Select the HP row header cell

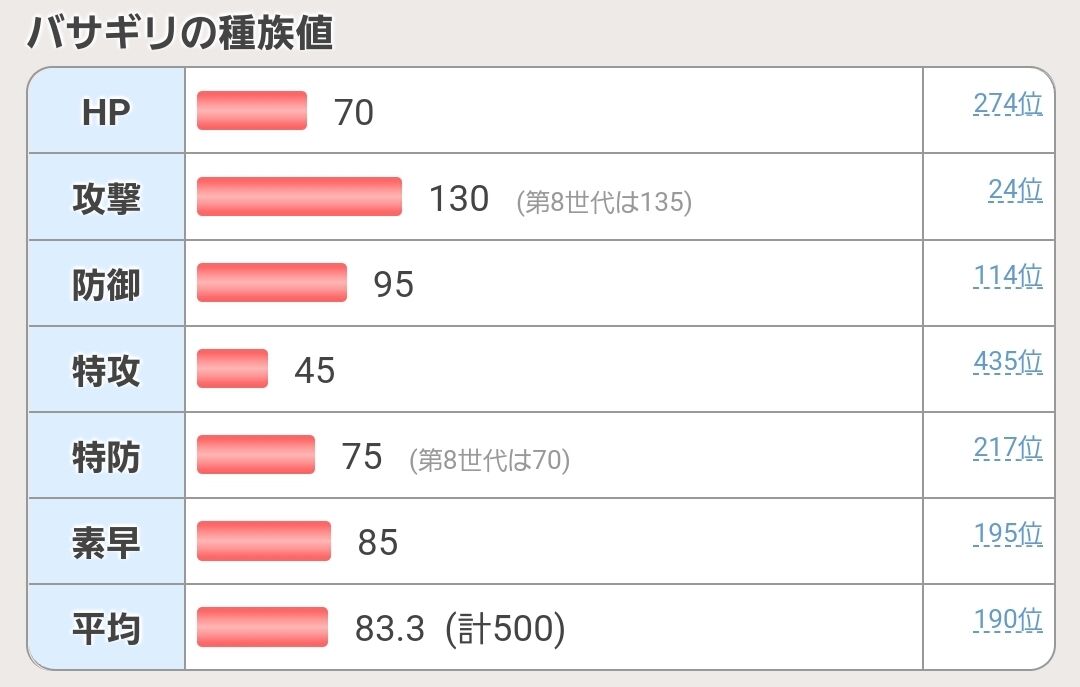pyautogui.click(x=106, y=110)
